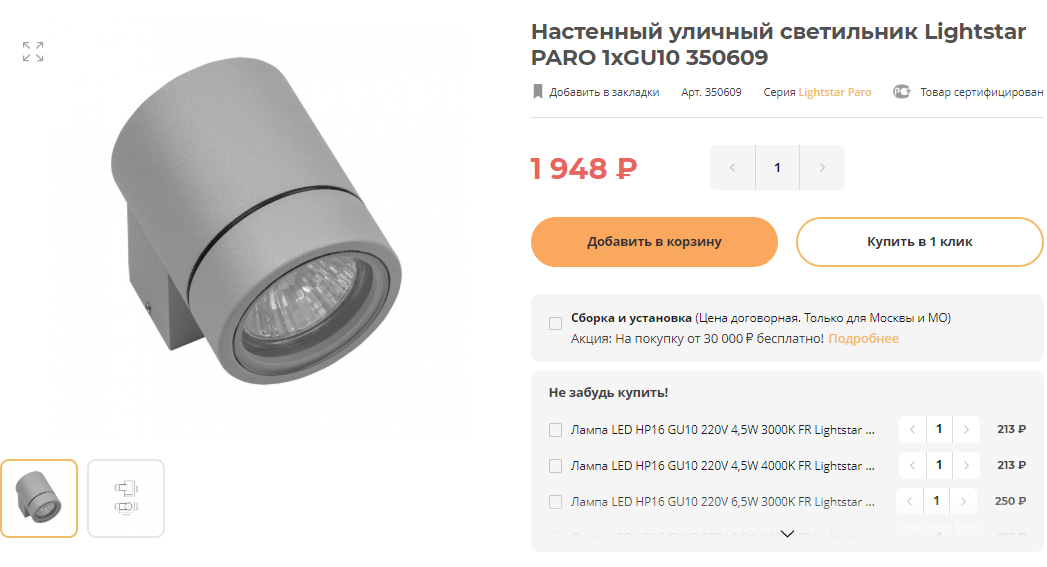The width and height of the screenshot is (1047, 567).
Task: Click the certification mark icon
Action: (901, 92)
